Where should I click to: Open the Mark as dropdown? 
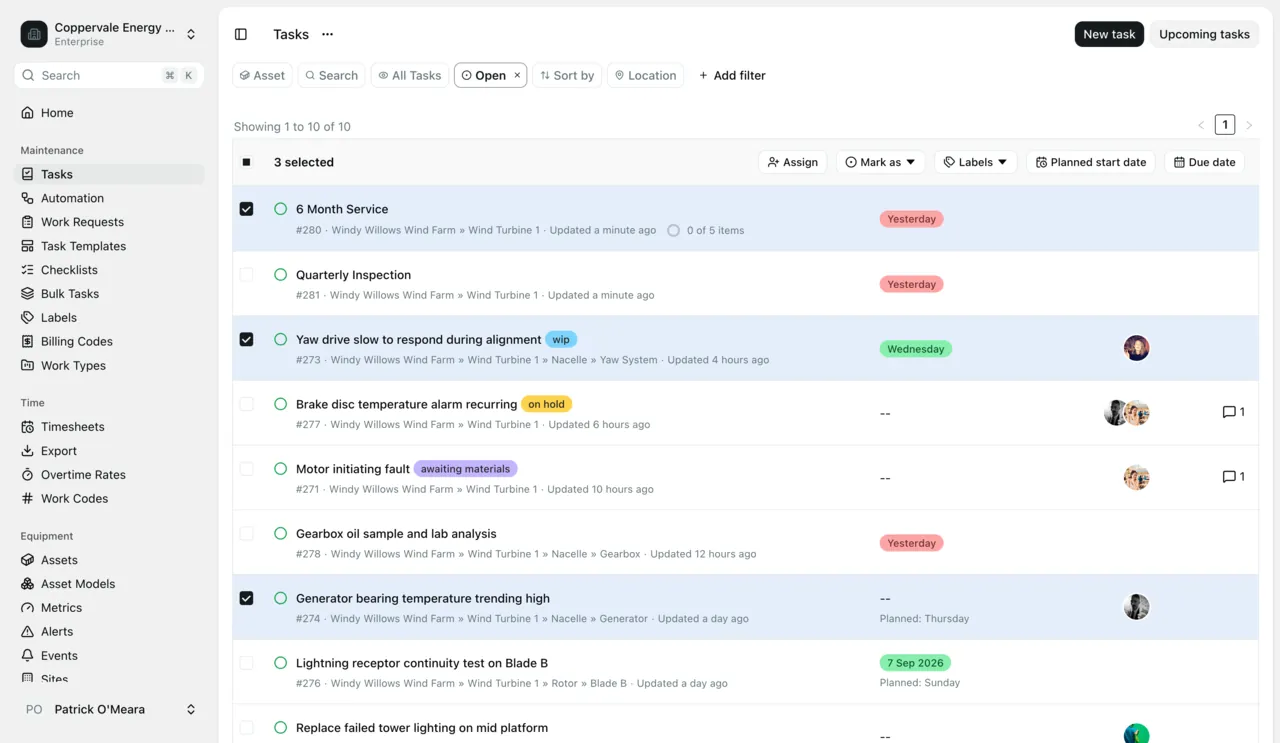(x=880, y=162)
